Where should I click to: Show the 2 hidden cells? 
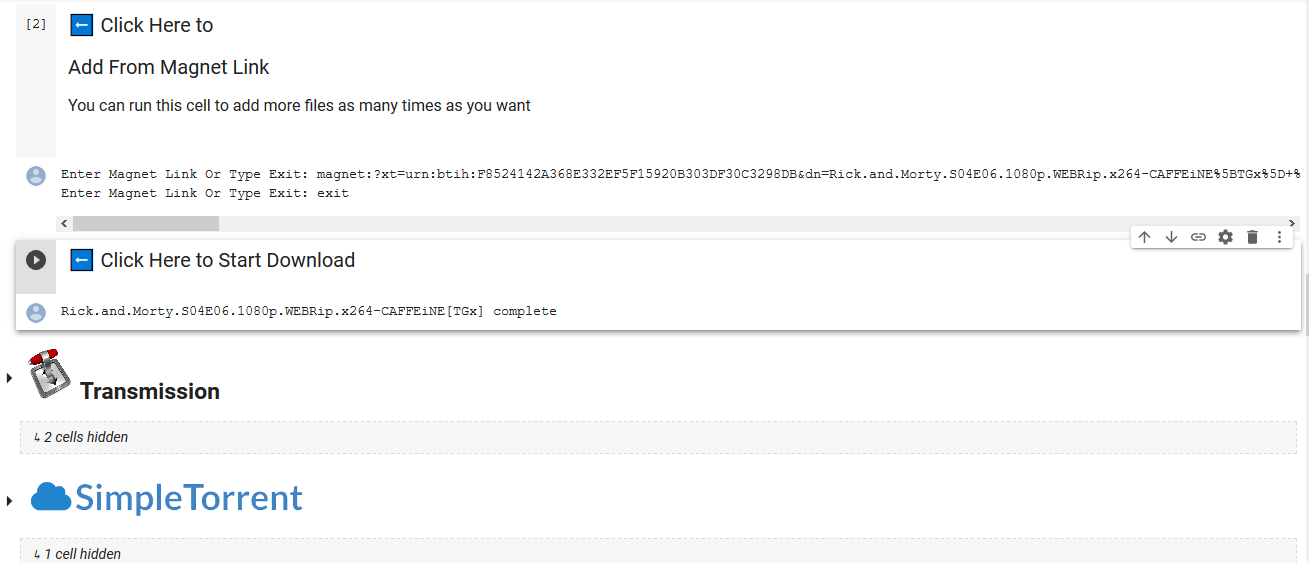(80, 437)
